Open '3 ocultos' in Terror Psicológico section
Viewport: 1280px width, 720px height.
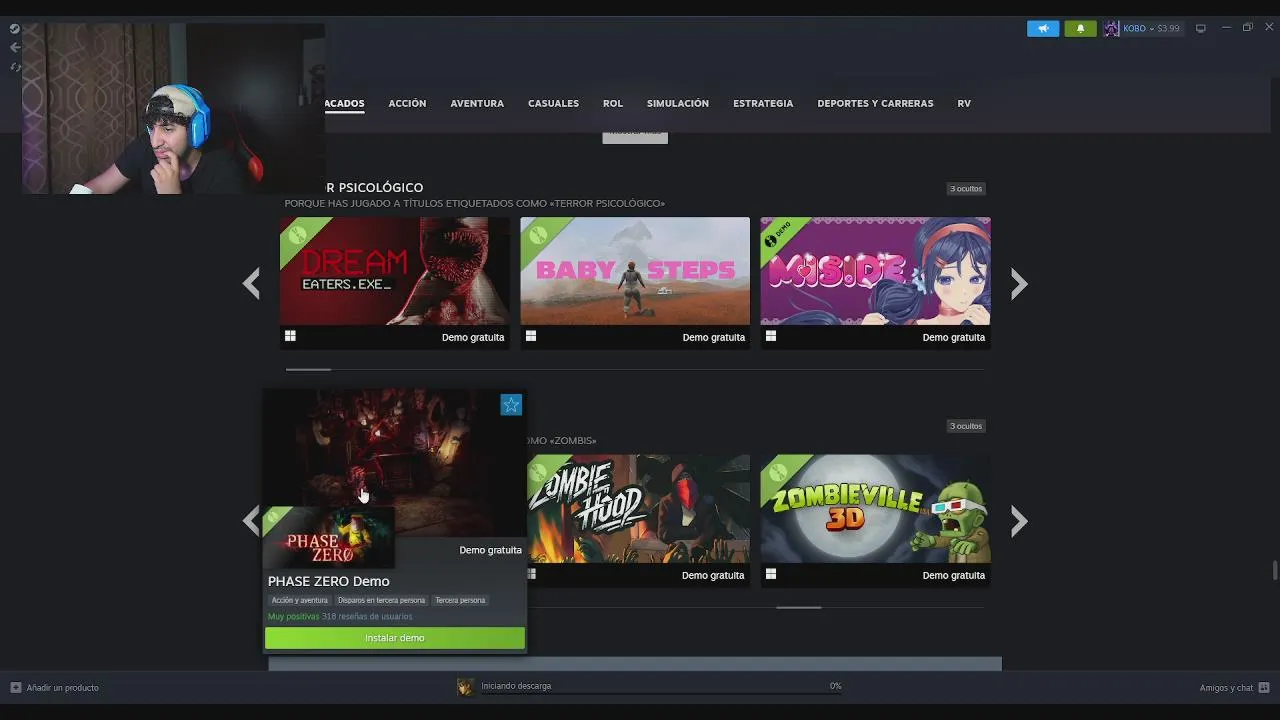(966, 188)
